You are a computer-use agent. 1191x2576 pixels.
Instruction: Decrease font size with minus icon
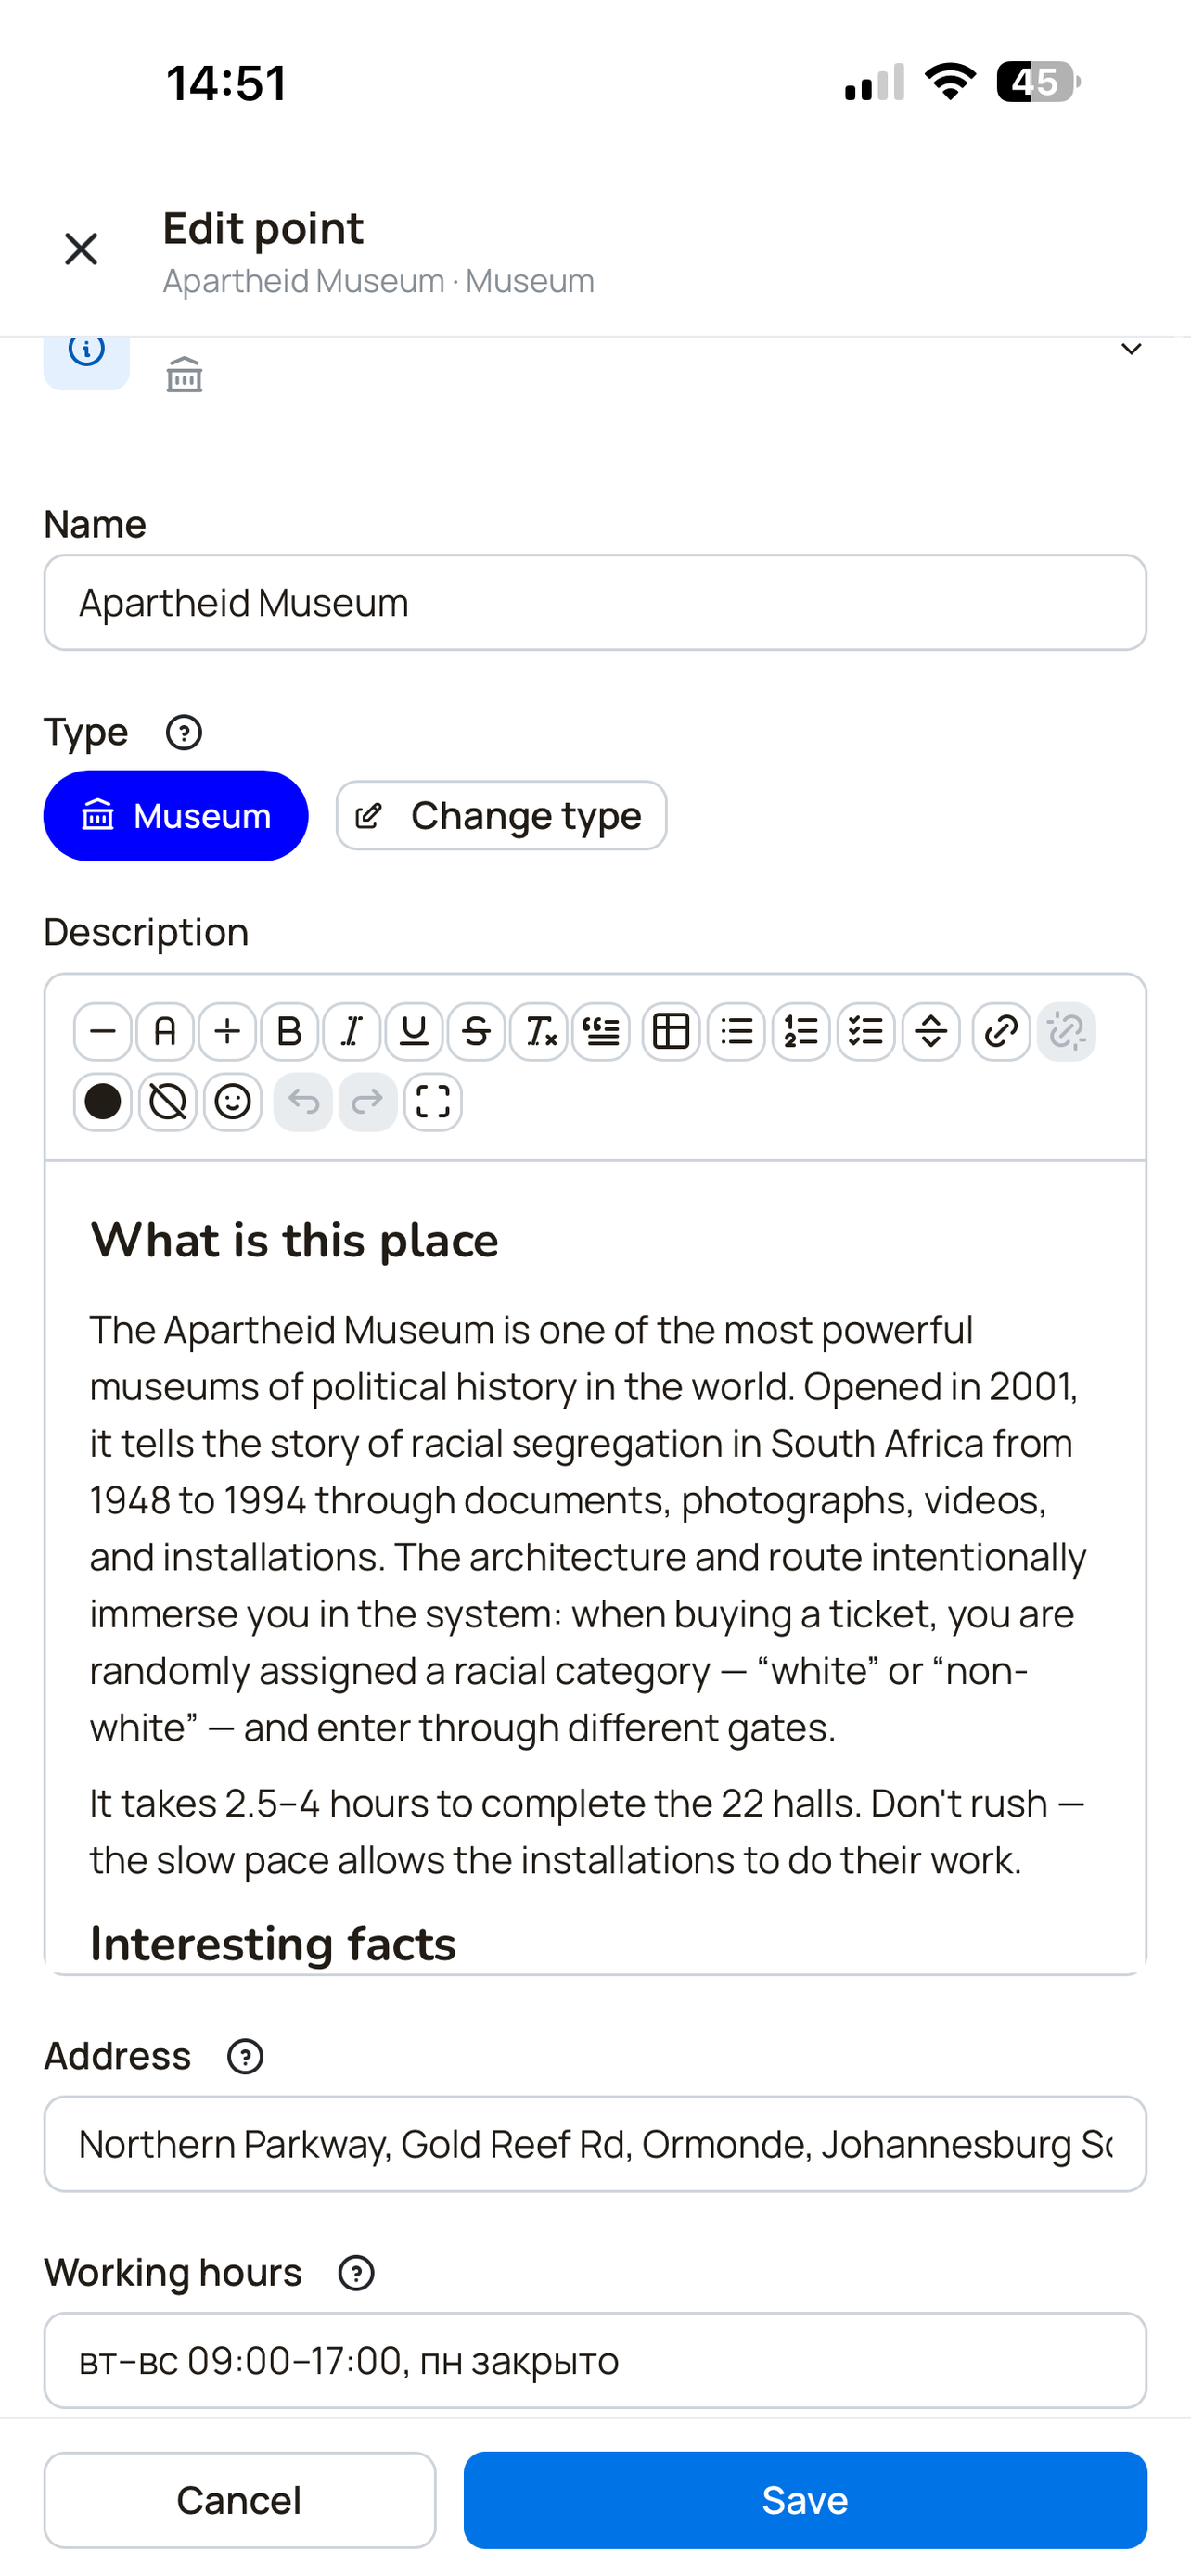point(103,1032)
